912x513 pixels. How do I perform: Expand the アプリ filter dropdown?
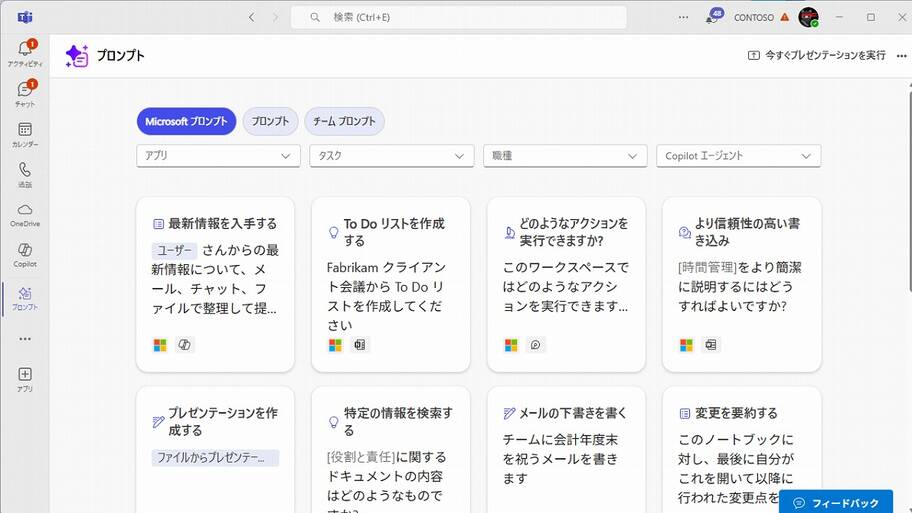(x=218, y=156)
